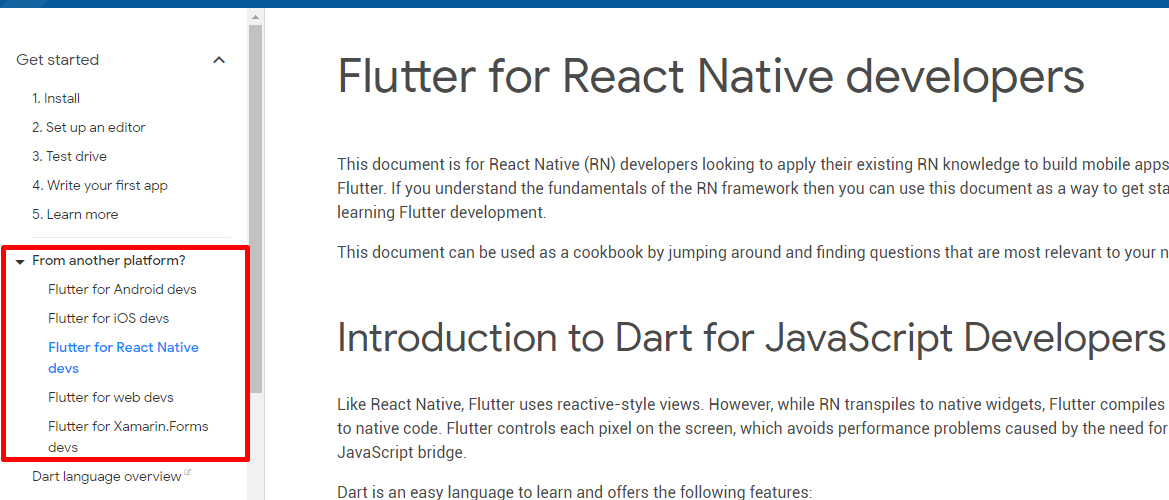Click the sidebar scrollbar thumb
1169x500 pixels.
[255, 209]
